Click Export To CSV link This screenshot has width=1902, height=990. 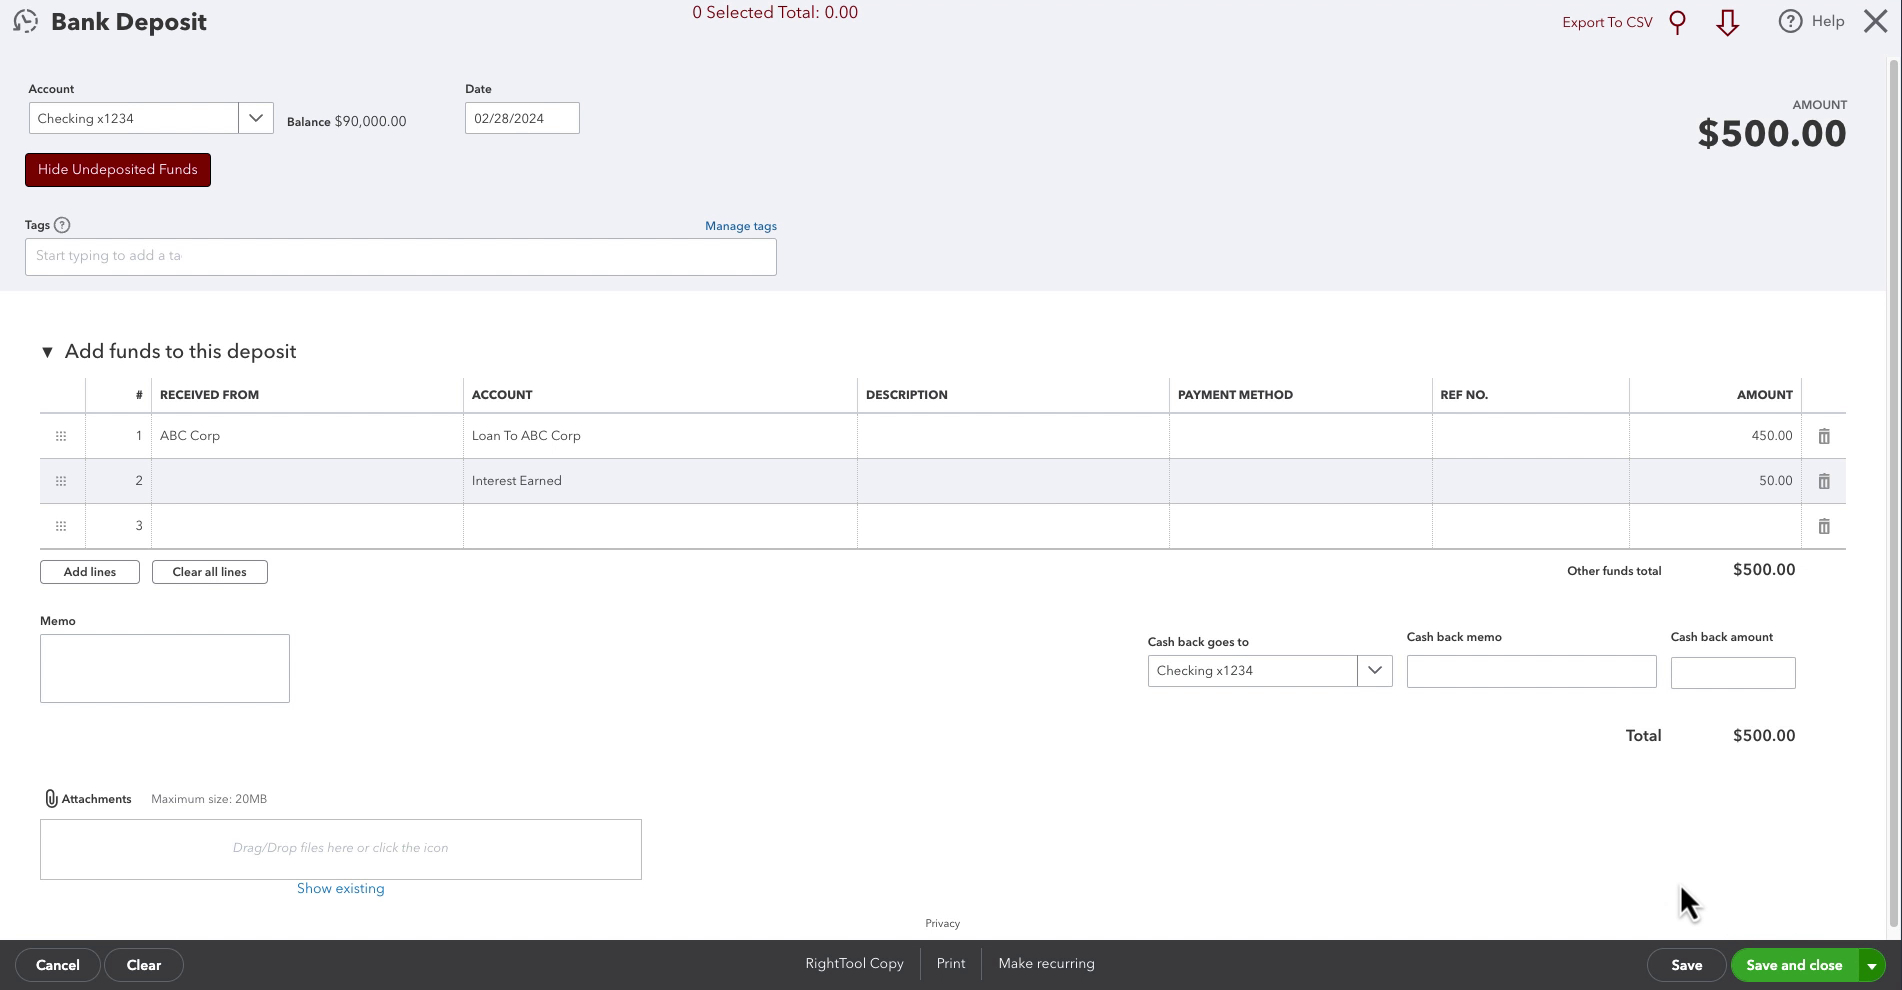point(1607,22)
